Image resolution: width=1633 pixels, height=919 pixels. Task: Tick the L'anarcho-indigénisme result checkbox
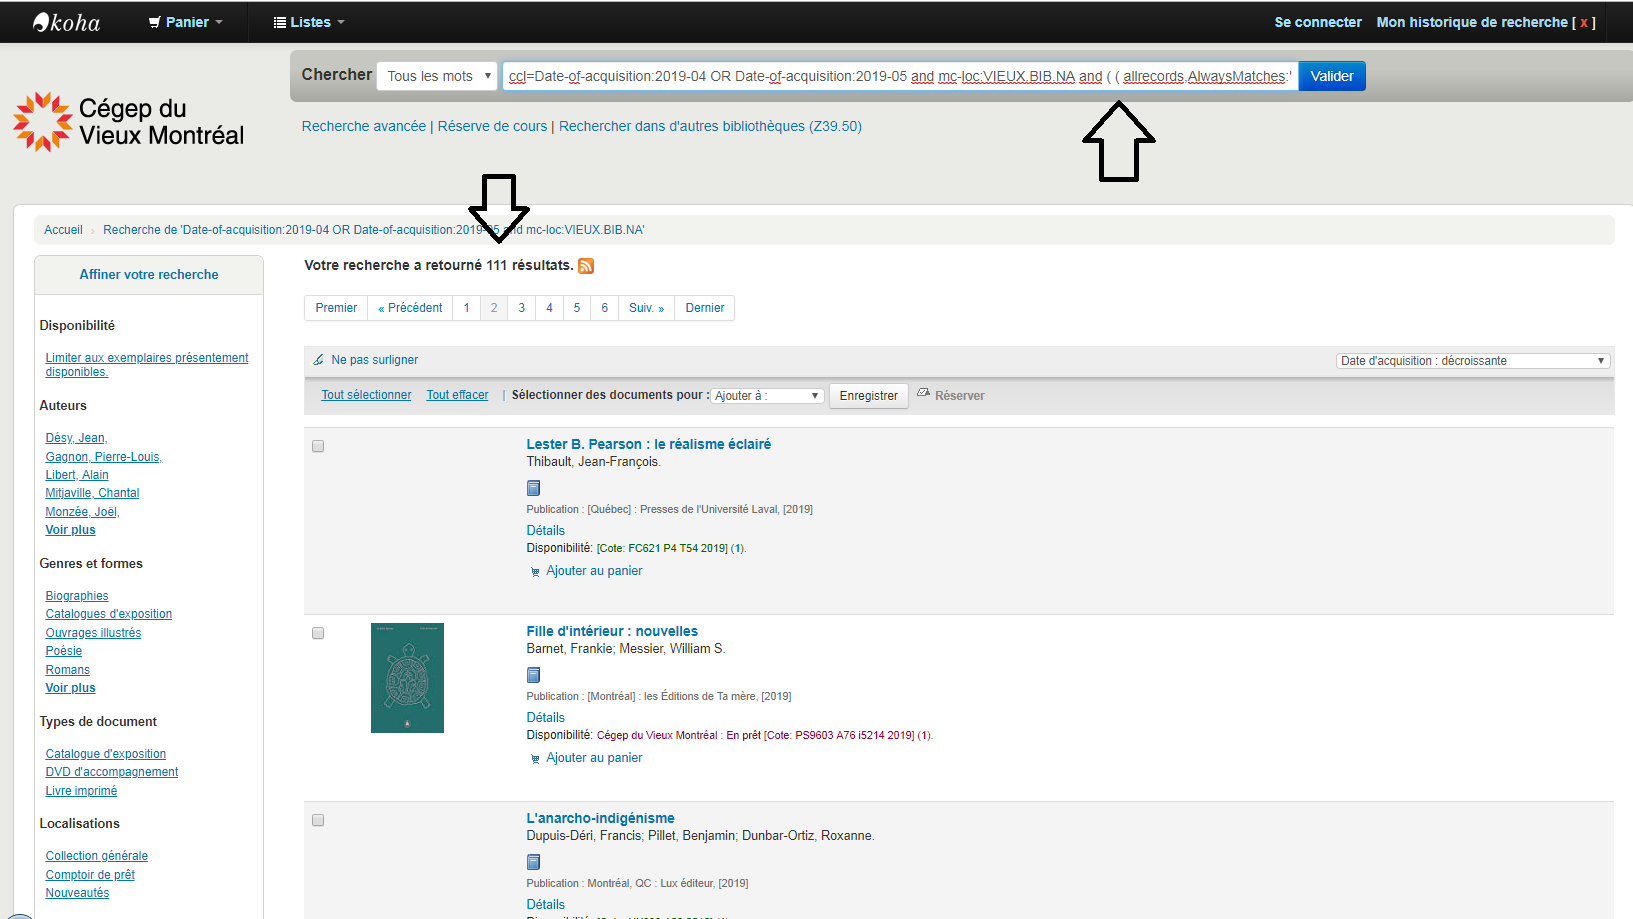(x=318, y=820)
